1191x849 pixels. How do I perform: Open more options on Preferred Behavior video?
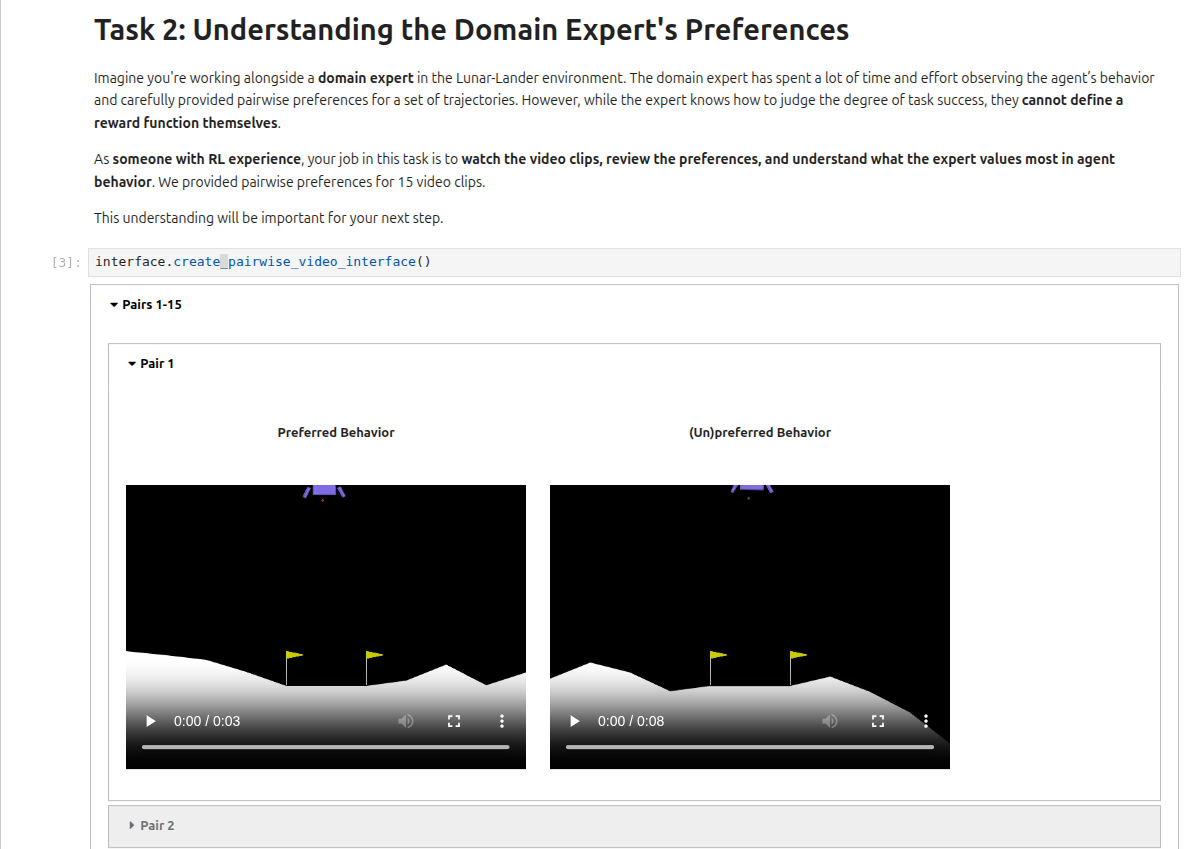pos(501,721)
